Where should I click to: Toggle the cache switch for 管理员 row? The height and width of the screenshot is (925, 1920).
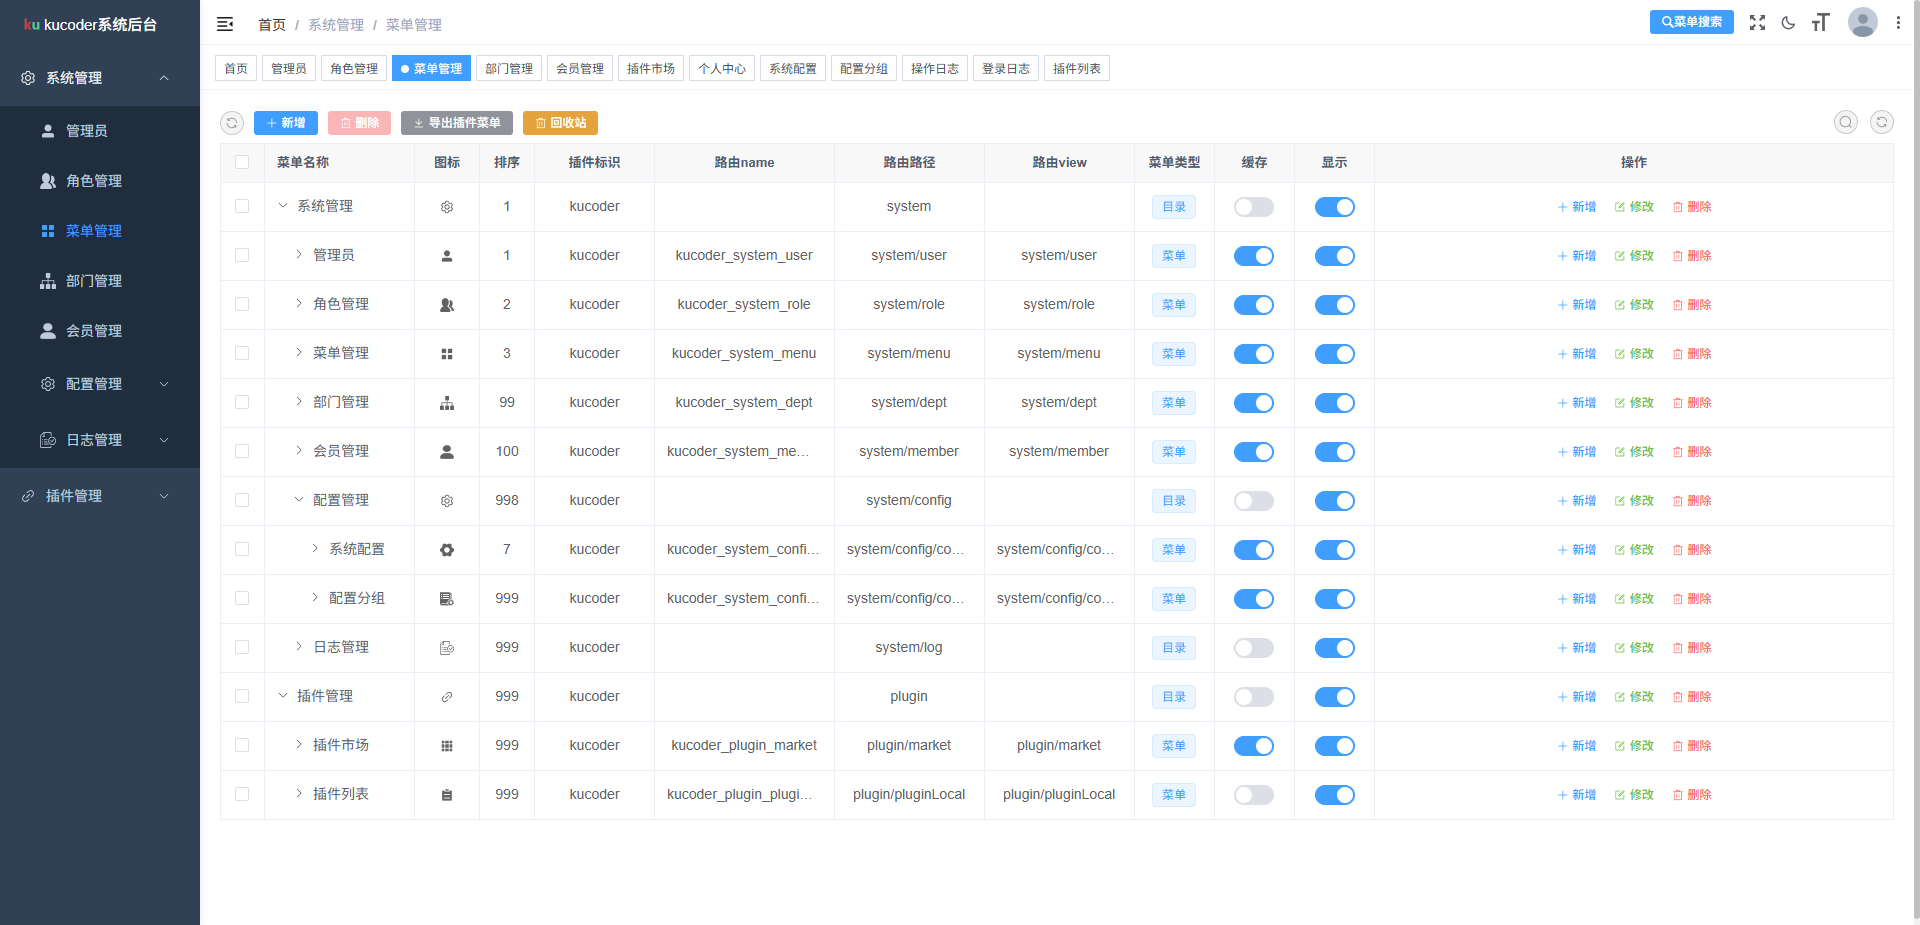(1253, 256)
